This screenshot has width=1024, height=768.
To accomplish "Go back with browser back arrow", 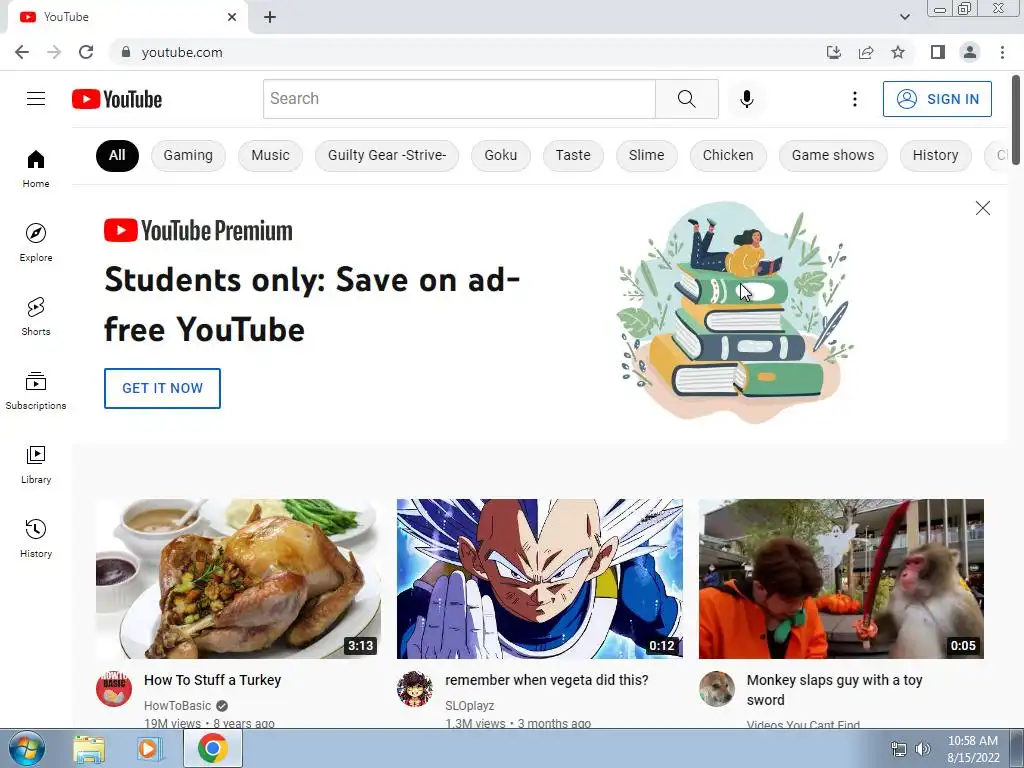I will (22, 52).
